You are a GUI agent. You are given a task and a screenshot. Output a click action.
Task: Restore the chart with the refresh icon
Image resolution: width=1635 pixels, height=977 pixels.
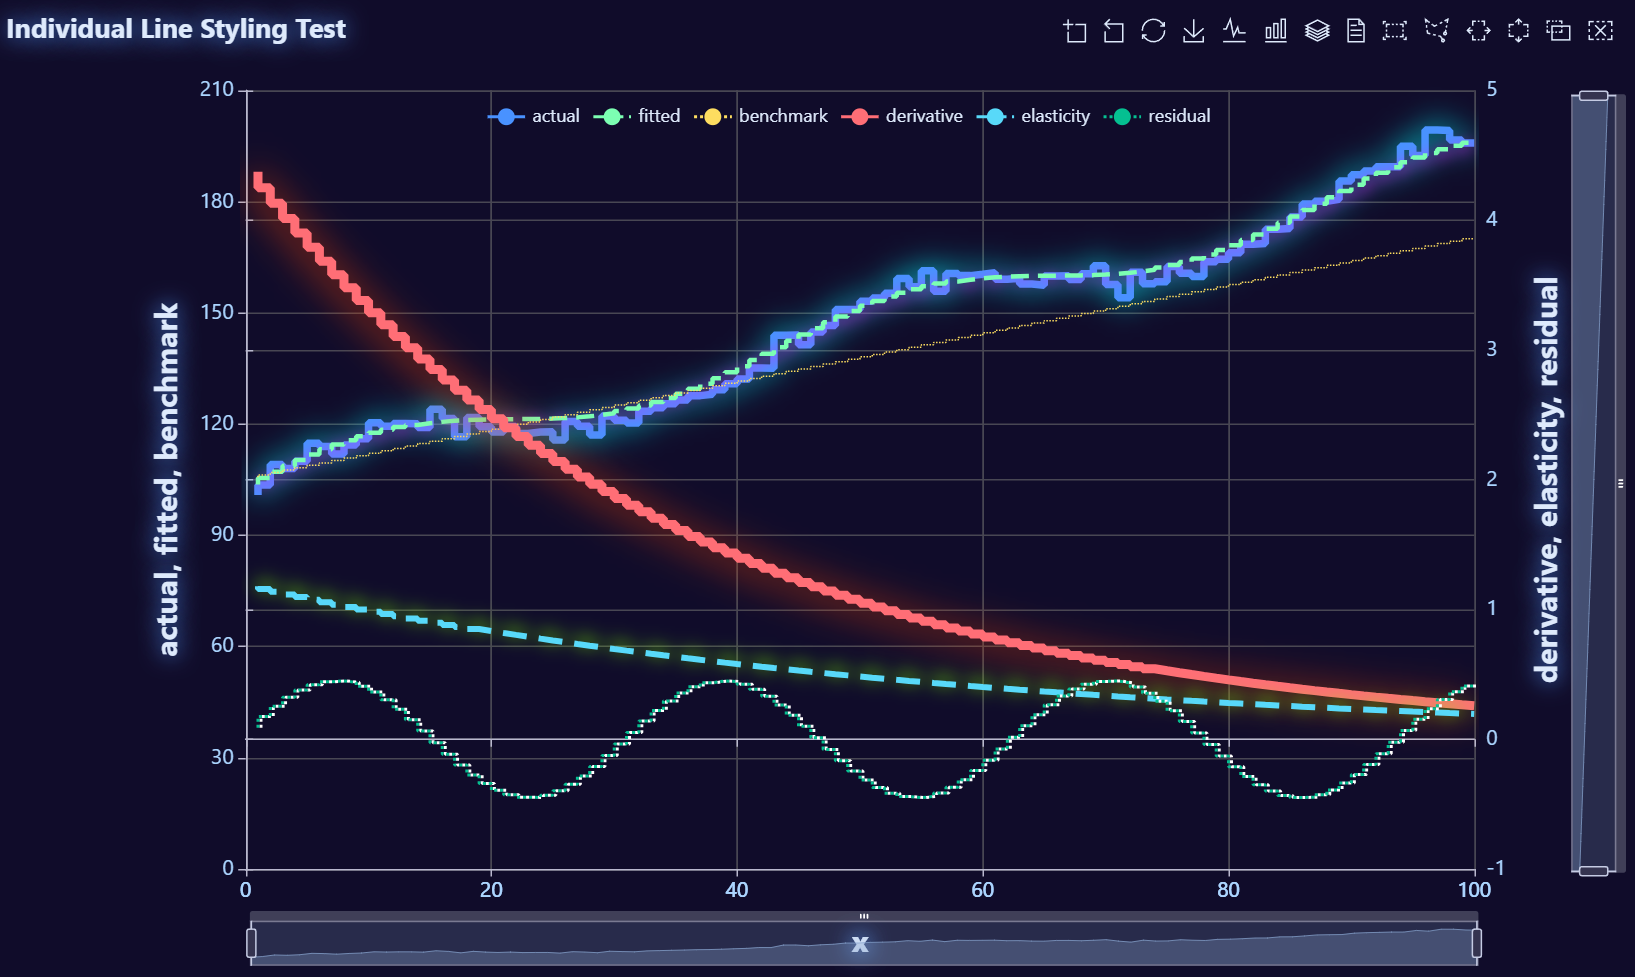click(1153, 31)
